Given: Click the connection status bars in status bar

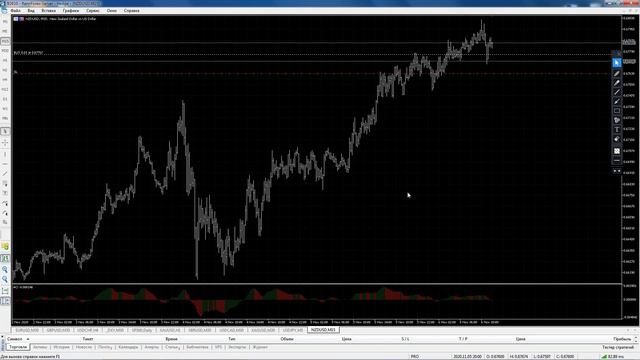Looking at the screenshot, I should [x=604, y=356].
